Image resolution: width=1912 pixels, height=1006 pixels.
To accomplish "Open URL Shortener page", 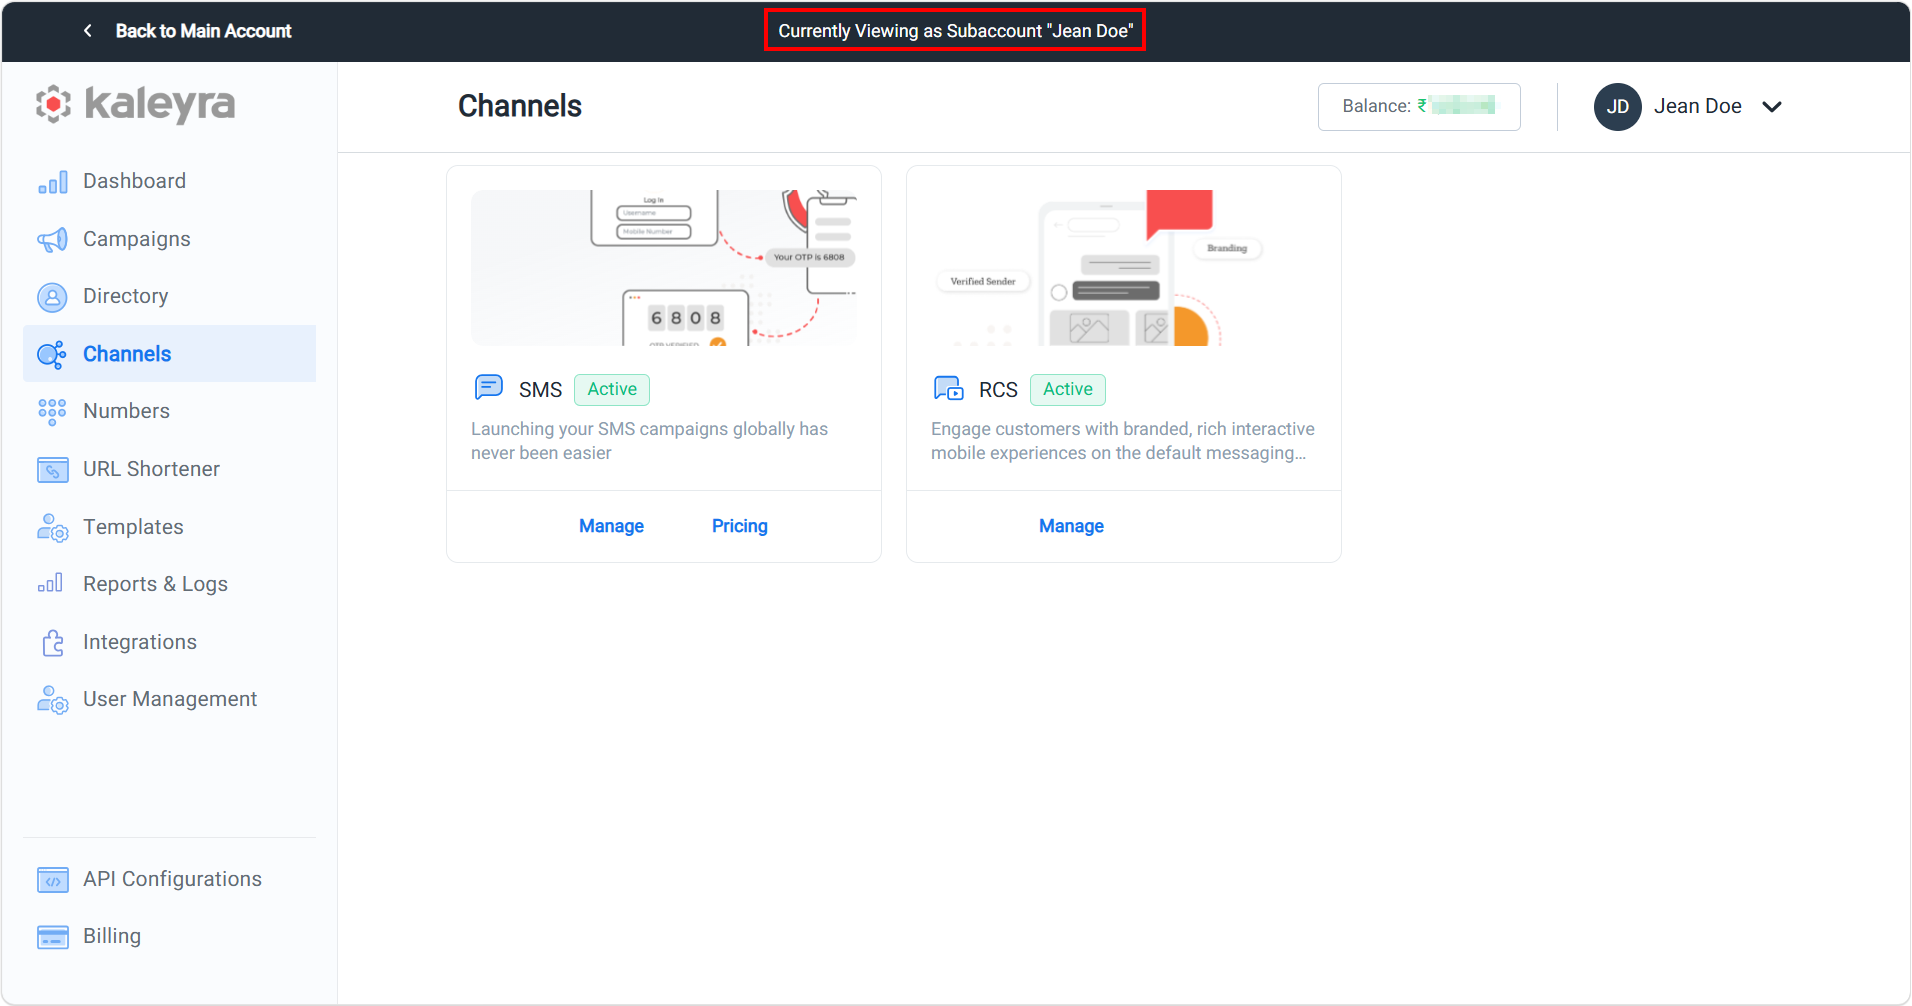I will pos(151,469).
